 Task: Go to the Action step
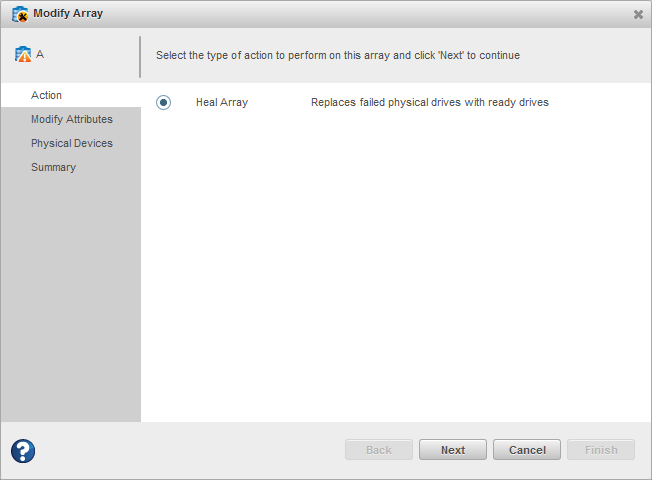[x=46, y=95]
